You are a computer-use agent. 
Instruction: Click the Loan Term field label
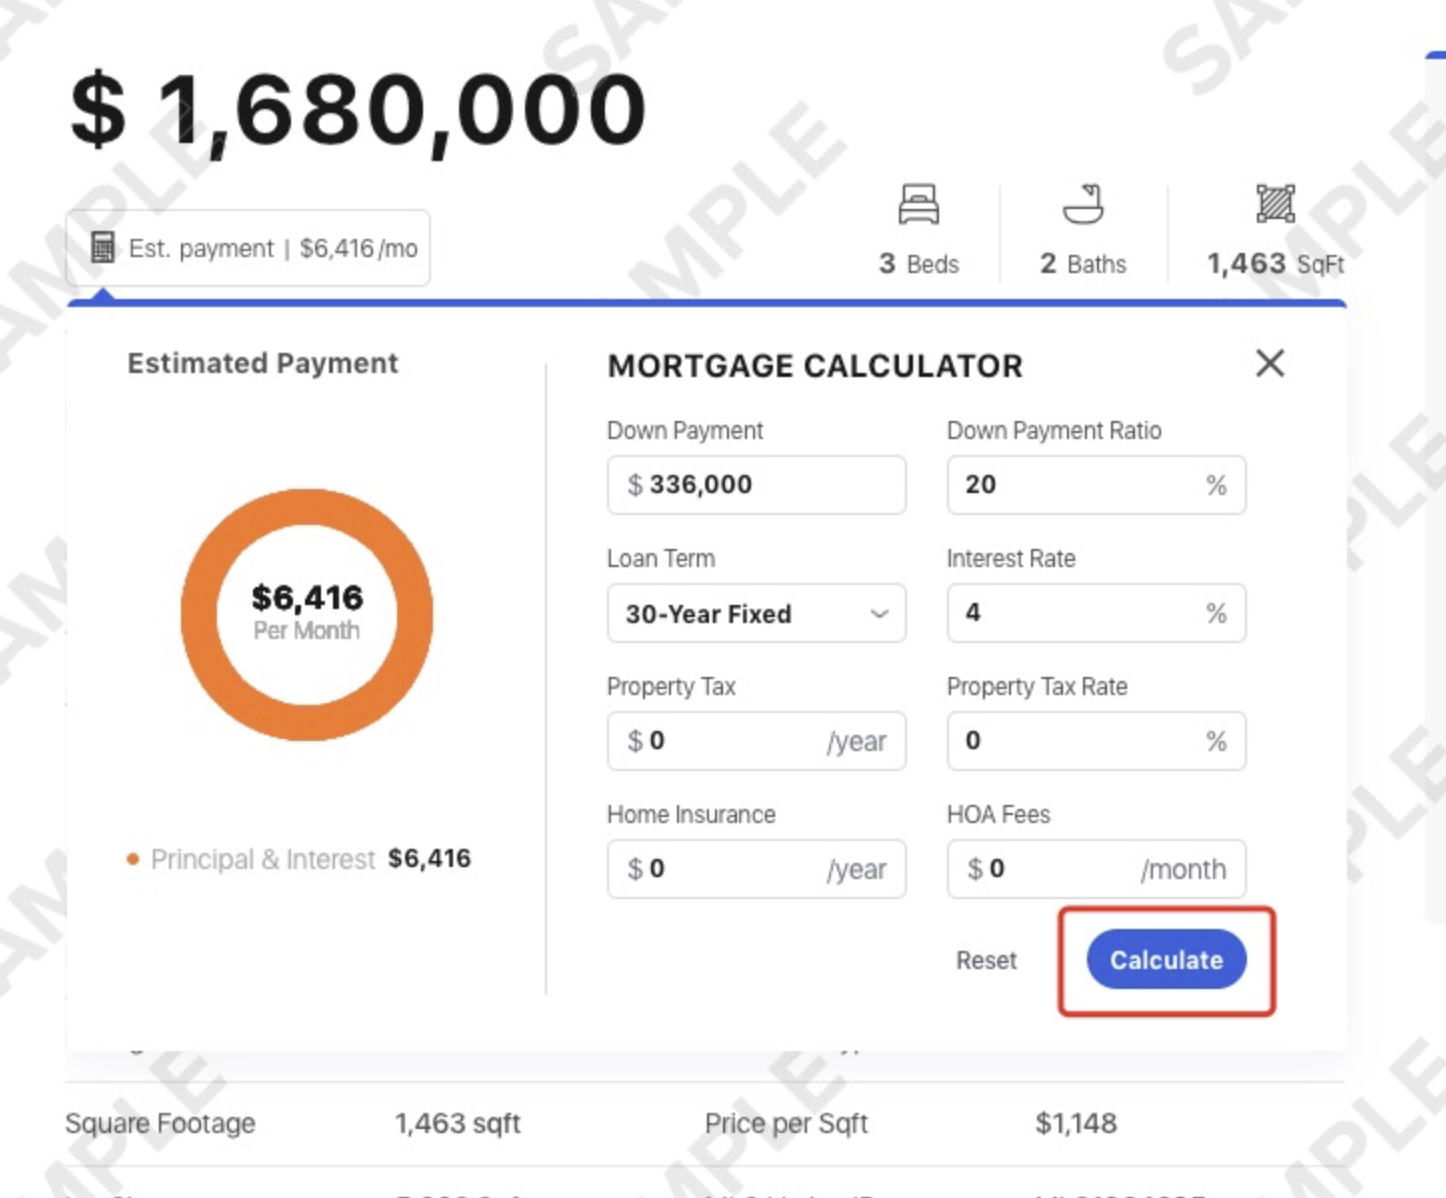pos(661,559)
